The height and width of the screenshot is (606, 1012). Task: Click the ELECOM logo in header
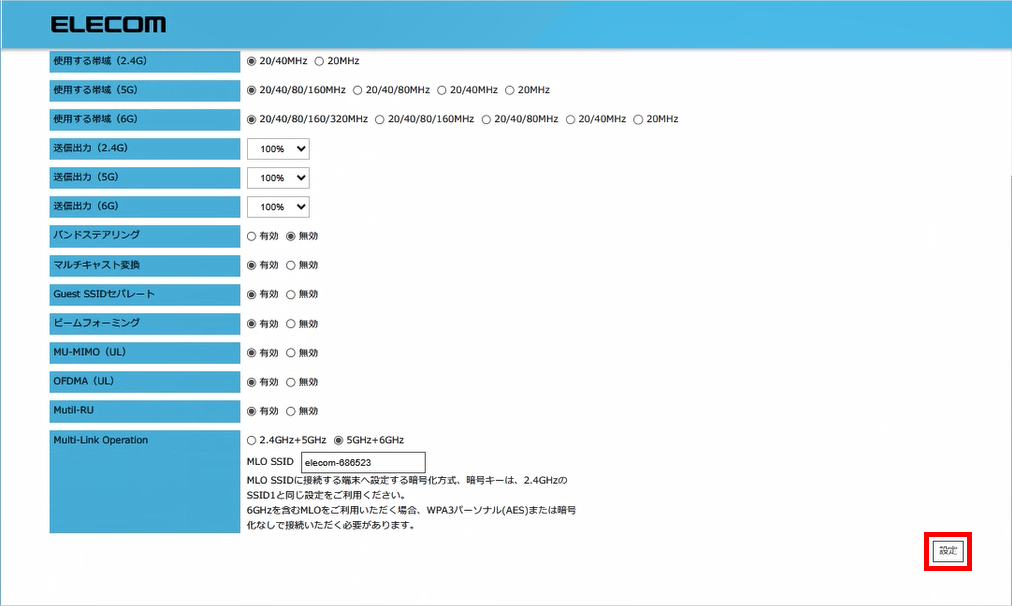pyautogui.click(x=108, y=24)
